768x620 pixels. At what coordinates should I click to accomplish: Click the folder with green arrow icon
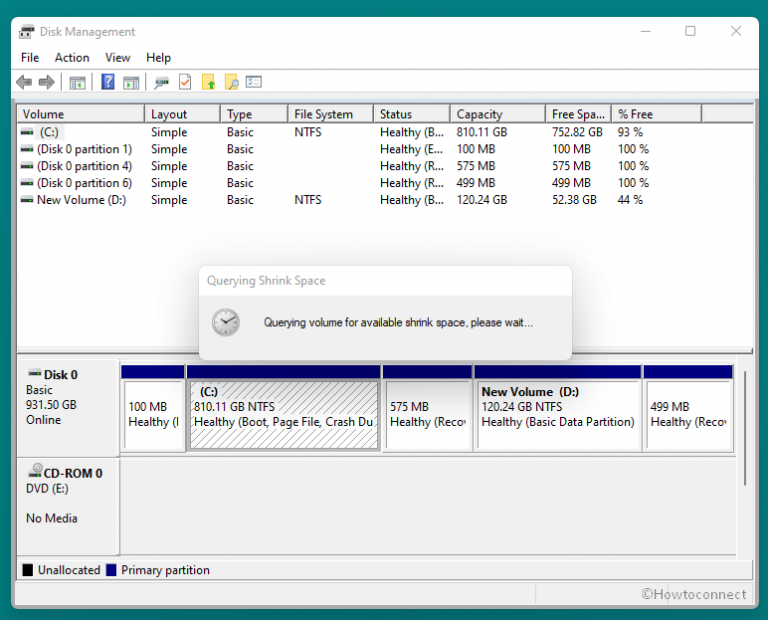pos(209,83)
